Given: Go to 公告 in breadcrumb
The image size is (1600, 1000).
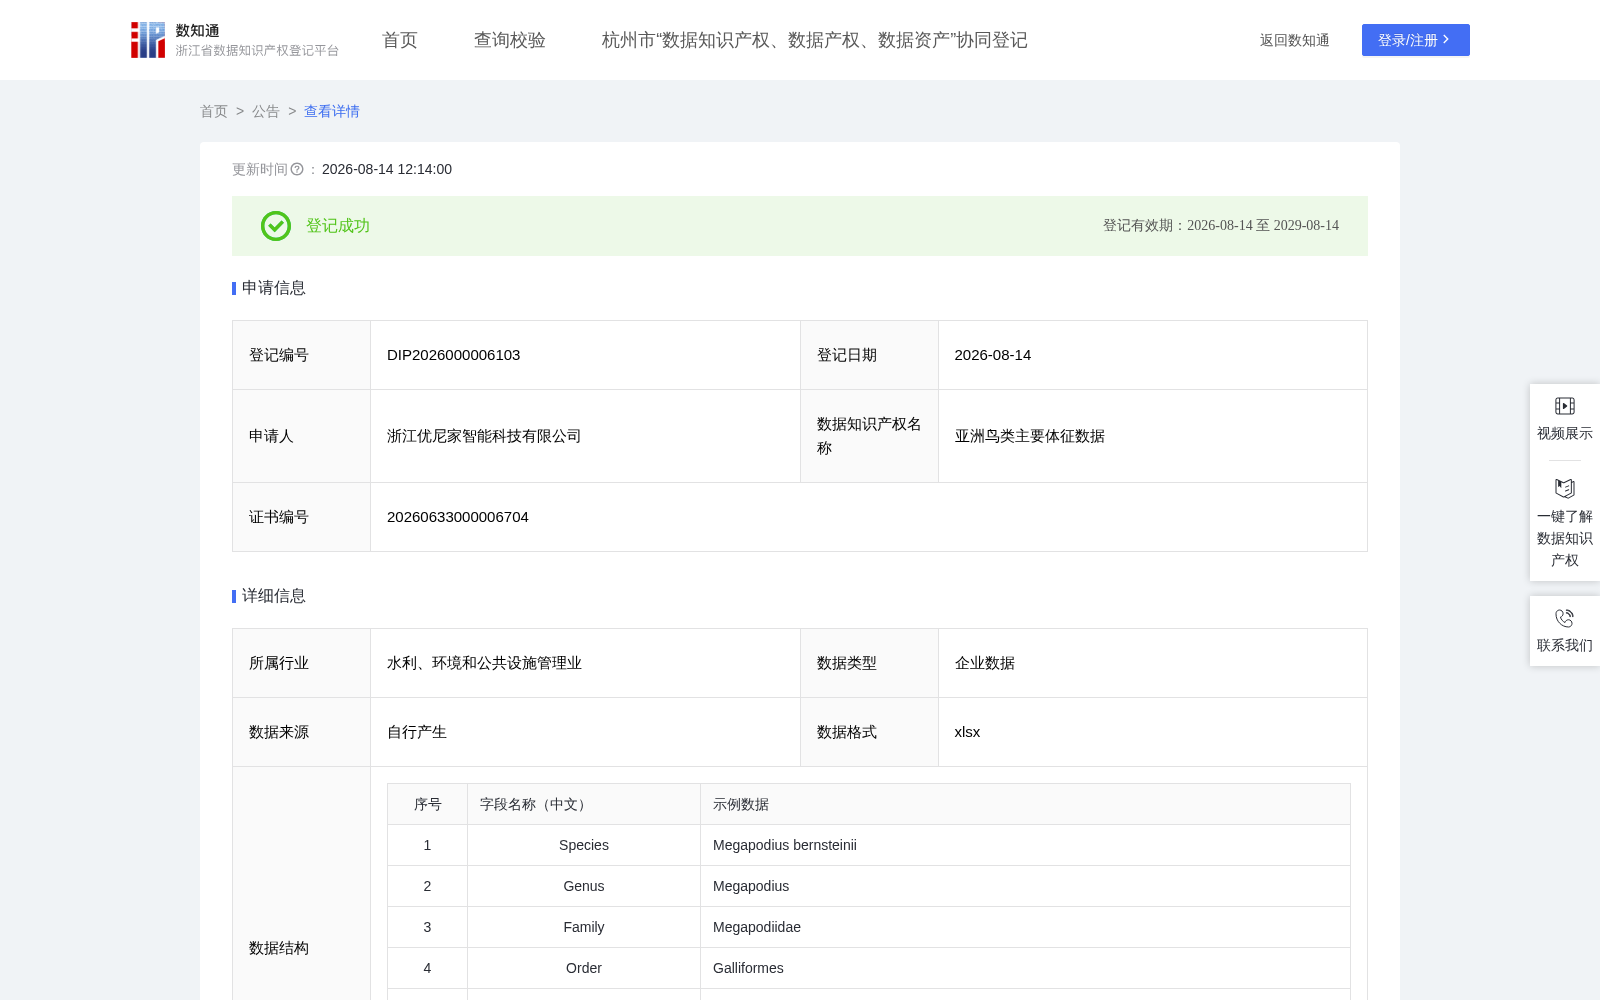Looking at the screenshot, I should pos(266,111).
